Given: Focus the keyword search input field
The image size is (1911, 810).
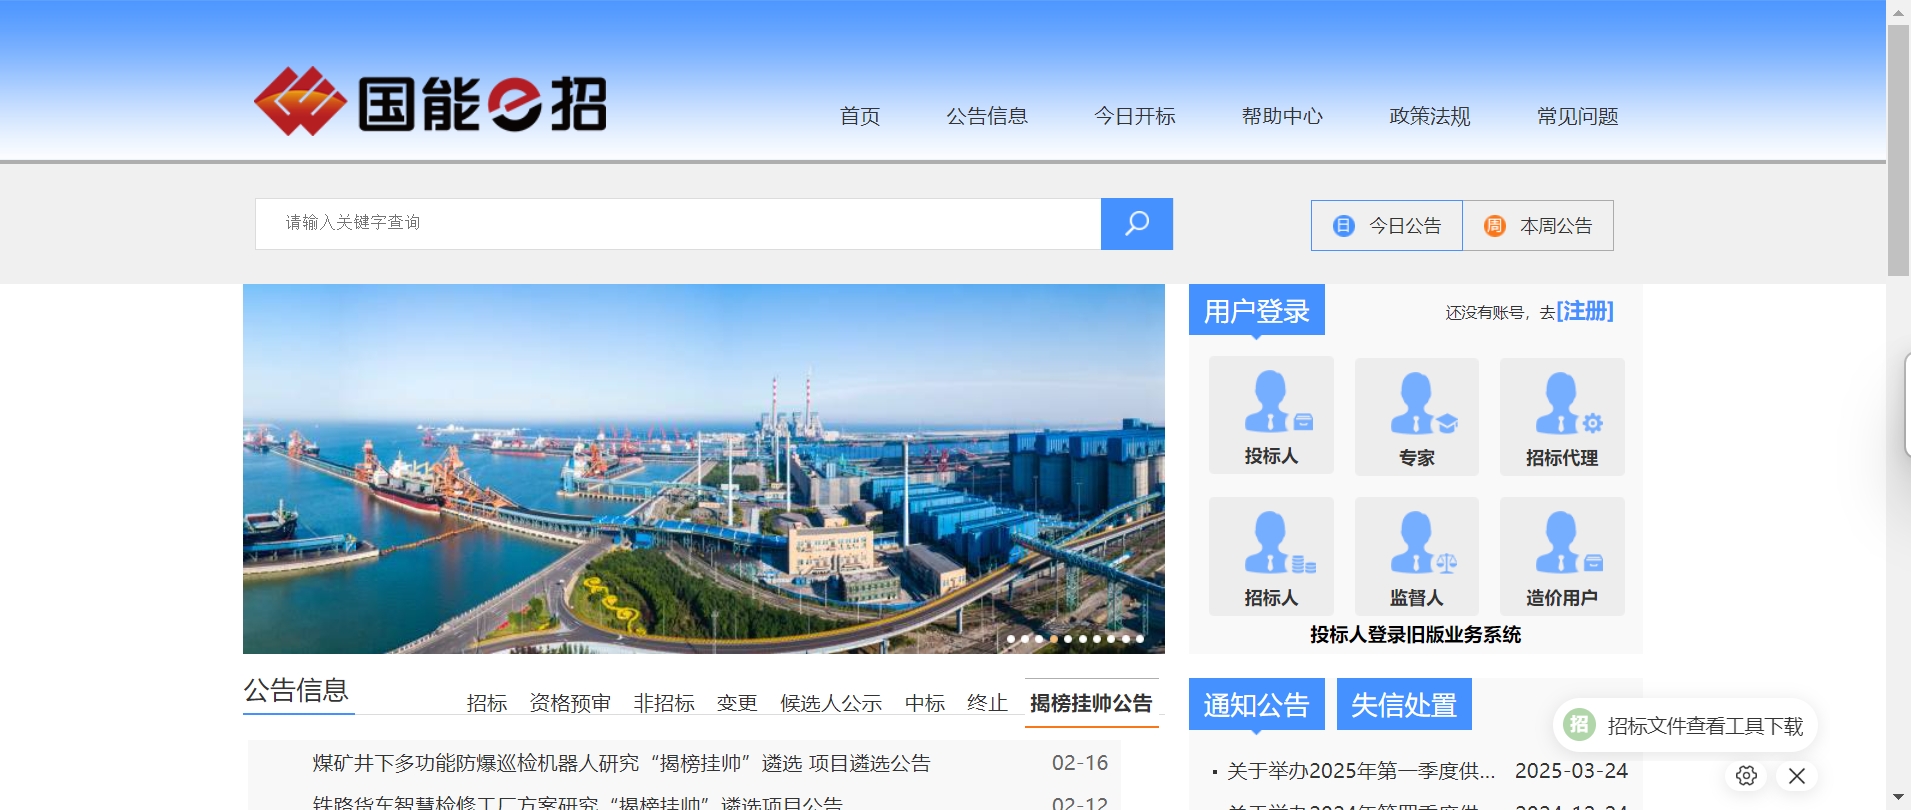Looking at the screenshot, I should click(x=678, y=223).
